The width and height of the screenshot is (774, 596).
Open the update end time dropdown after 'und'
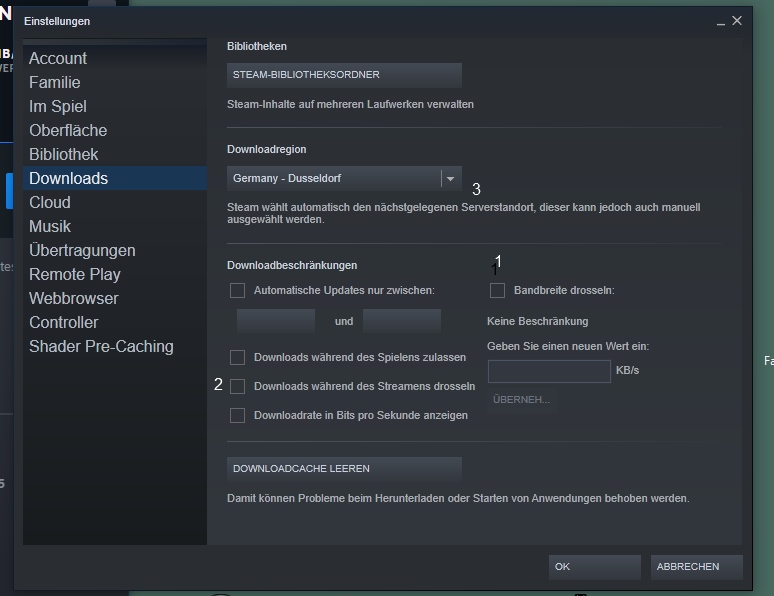402,321
